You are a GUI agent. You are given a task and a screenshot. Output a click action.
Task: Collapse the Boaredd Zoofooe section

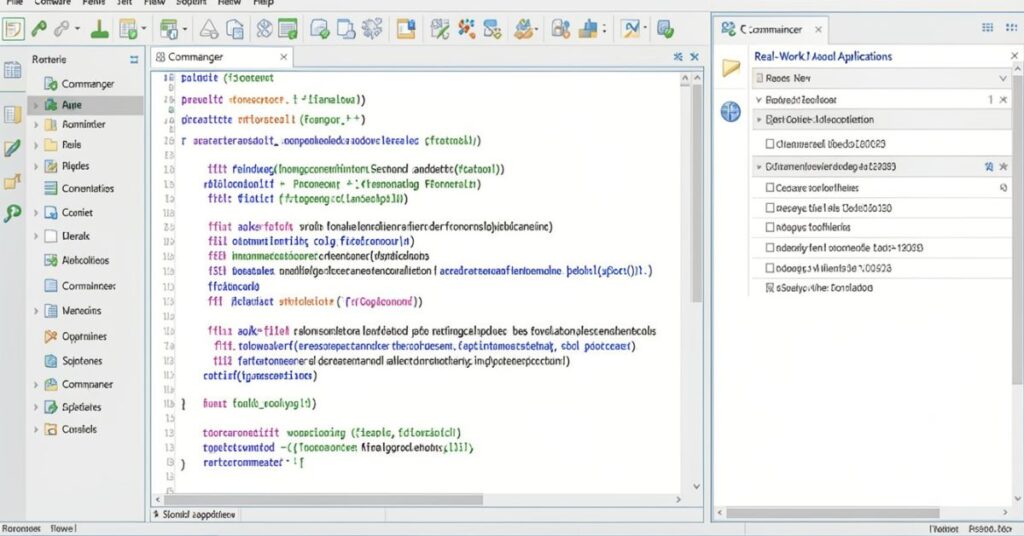pos(759,100)
